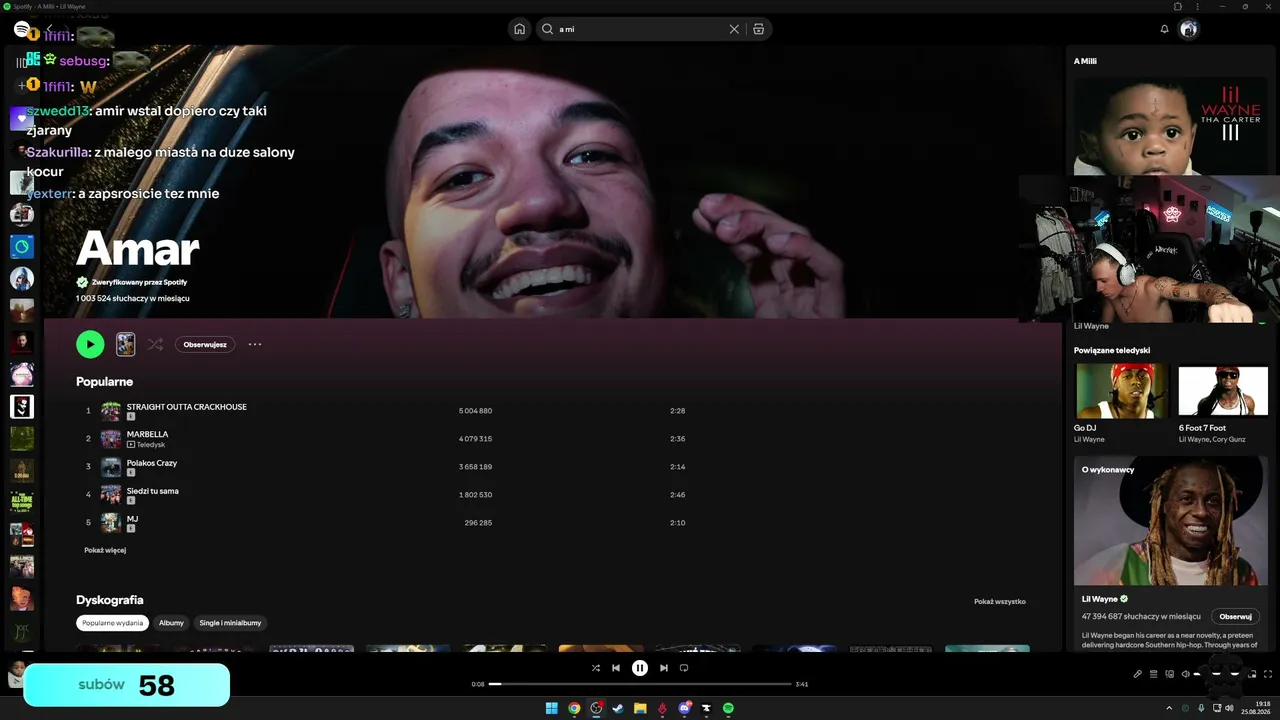
Task: Select the Single i minialbumy filter
Action: (230, 623)
